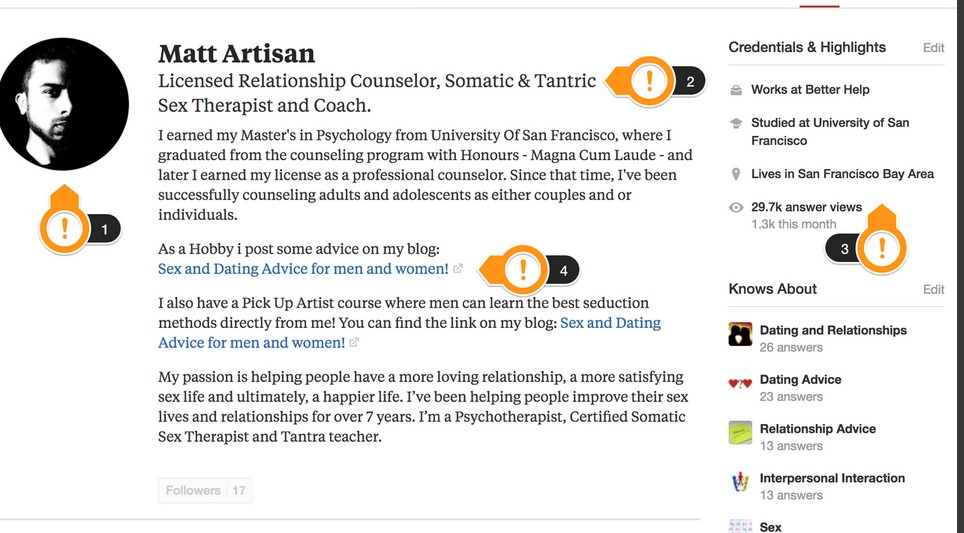Open Matt Artisan's profile photo

(x=62, y=104)
